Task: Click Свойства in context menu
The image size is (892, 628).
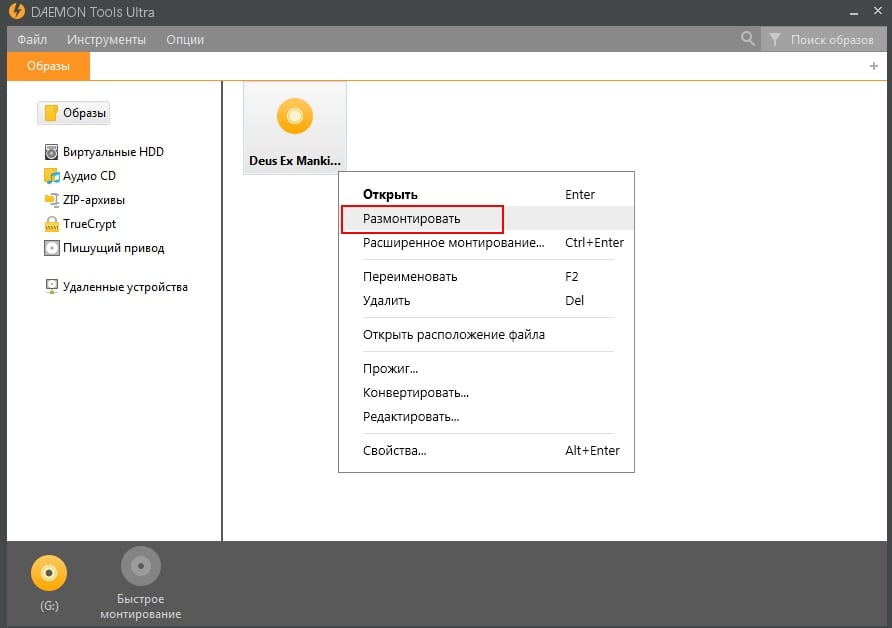Action: point(394,451)
